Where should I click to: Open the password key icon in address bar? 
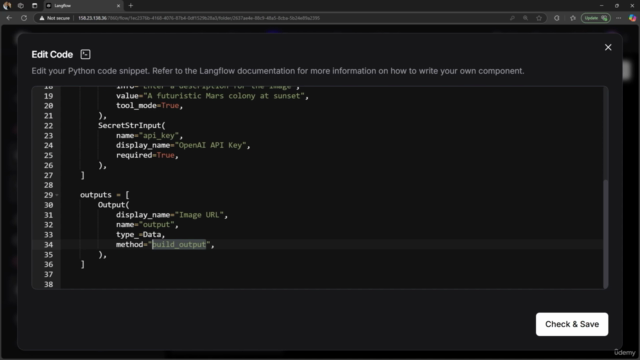512,18
